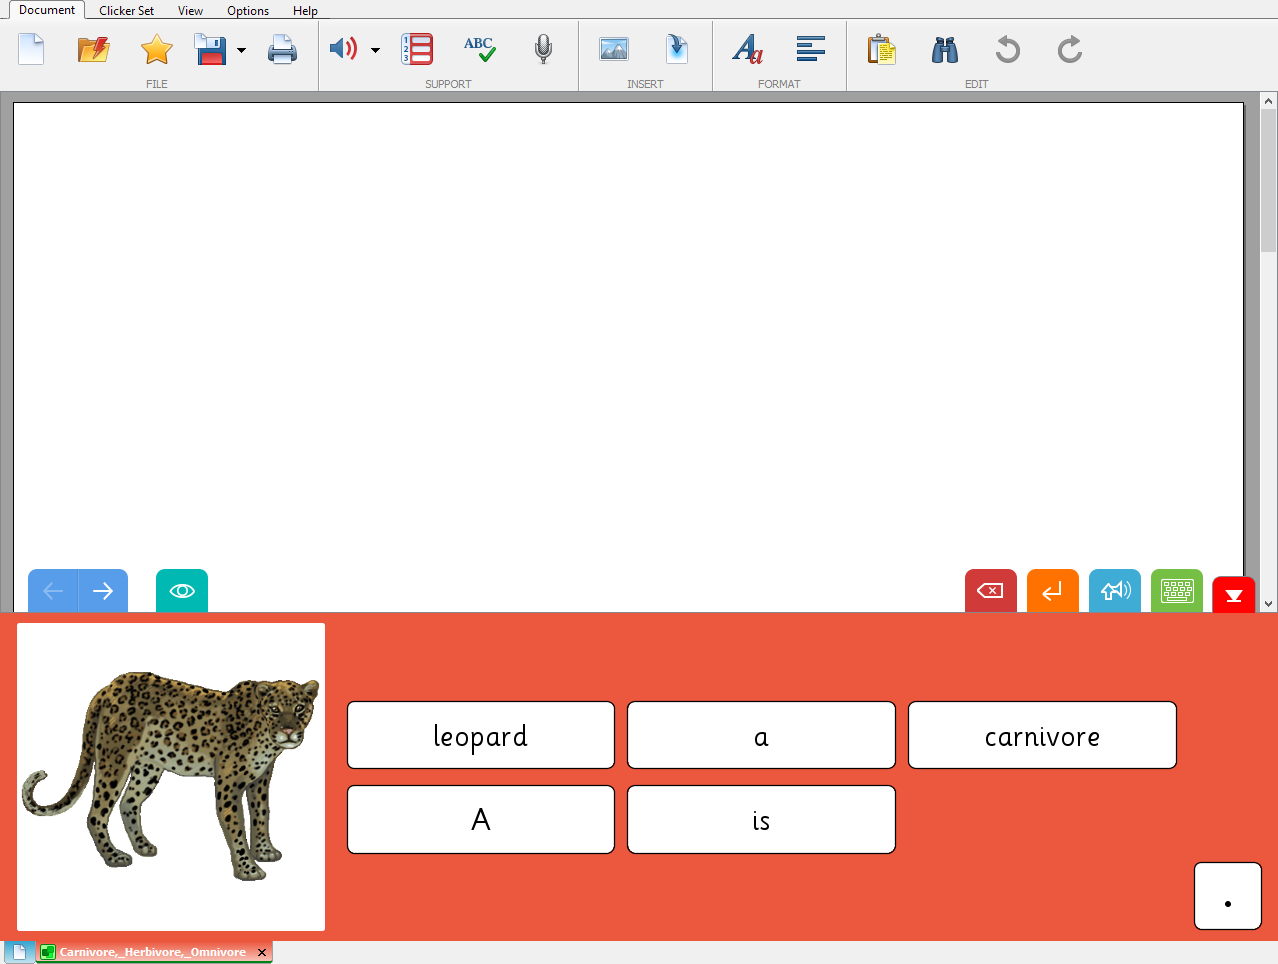Expand the save options dropdown arrow
Screen dimensions: 1278x964
241,50
